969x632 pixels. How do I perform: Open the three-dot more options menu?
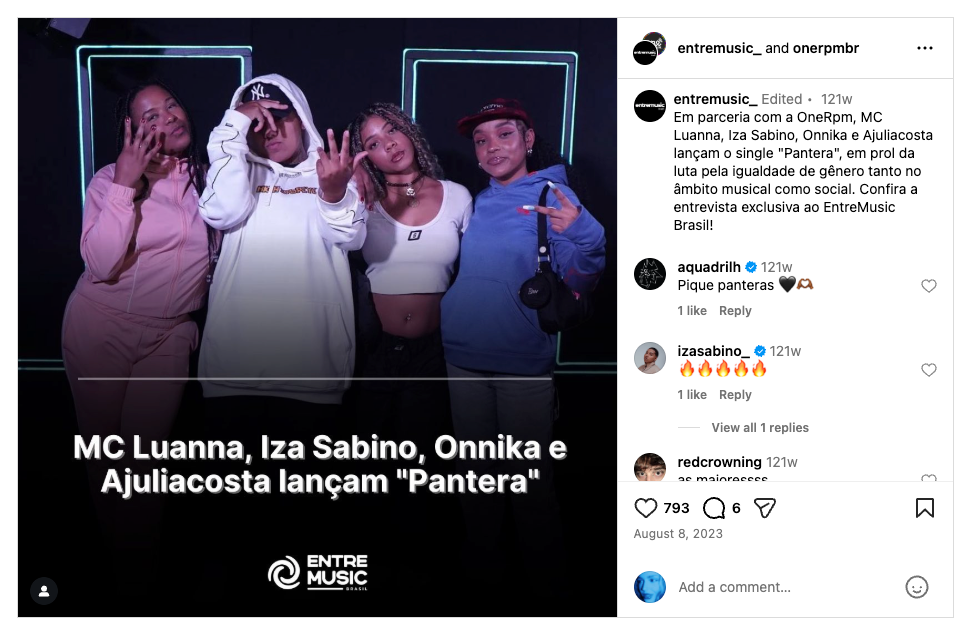click(x=925, y=48)
